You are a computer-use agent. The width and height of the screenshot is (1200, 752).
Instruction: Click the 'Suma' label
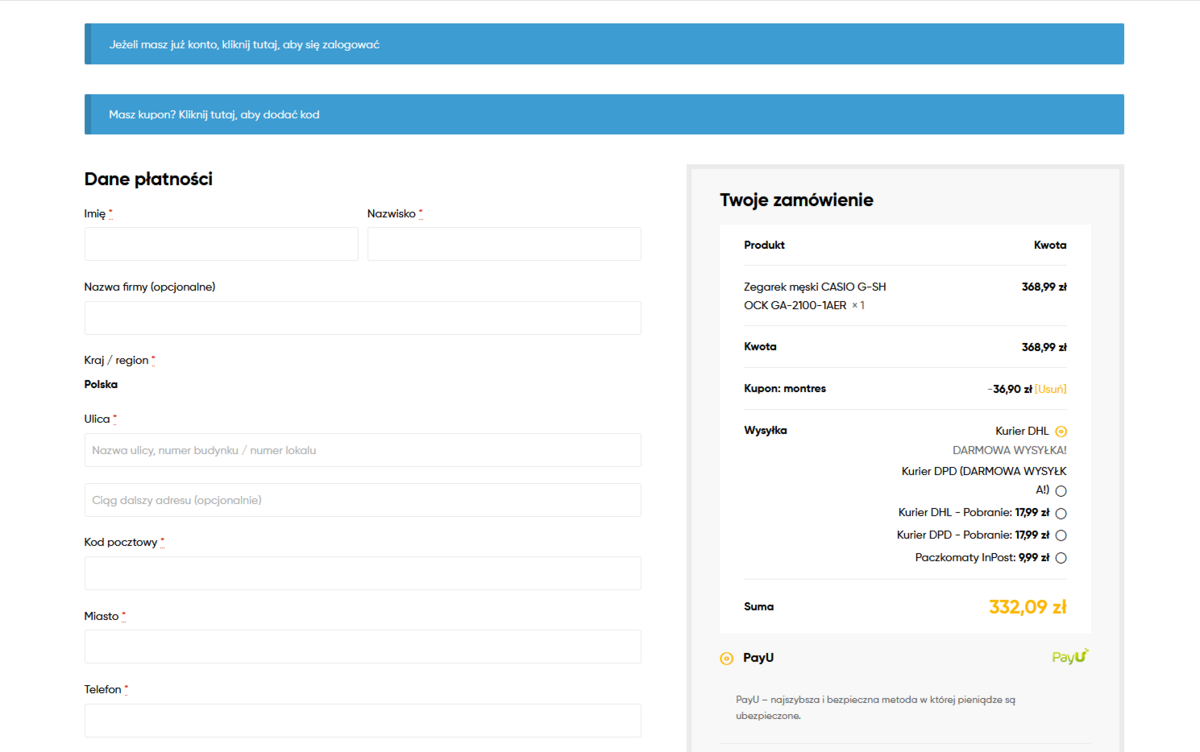(x=759, y=606)
